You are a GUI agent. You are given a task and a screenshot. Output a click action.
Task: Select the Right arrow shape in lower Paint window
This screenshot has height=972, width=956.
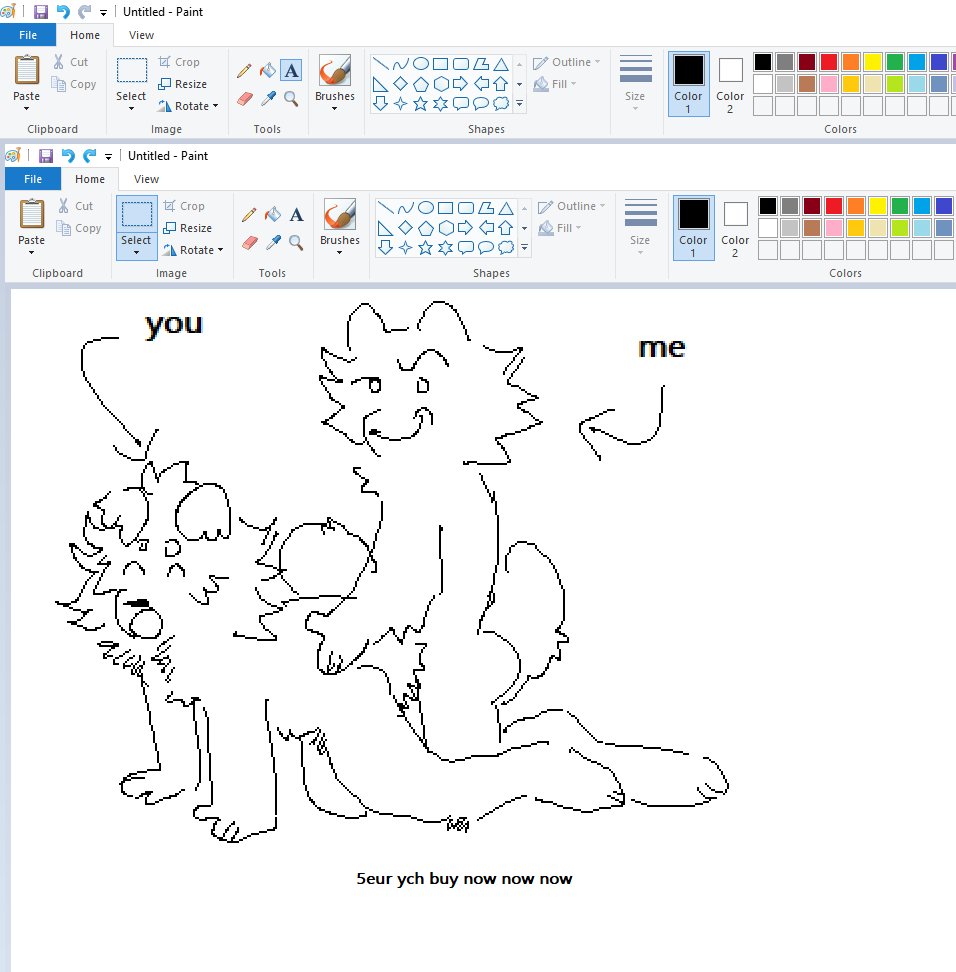tap(465, 228)
